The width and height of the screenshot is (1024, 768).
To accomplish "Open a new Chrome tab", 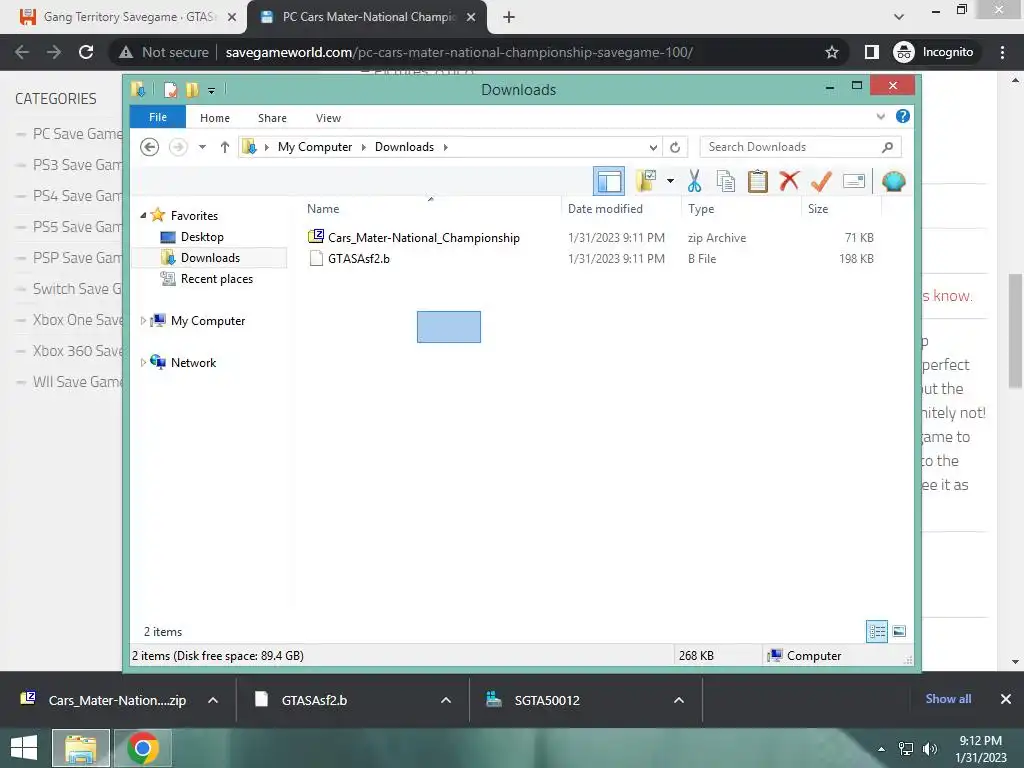I will click(509, 17).
